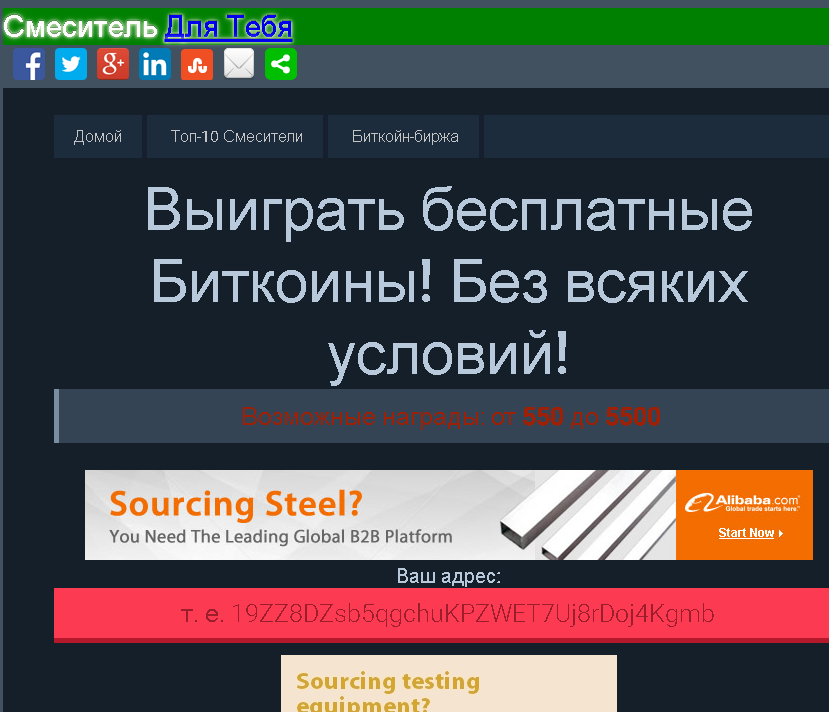Screen dimensions: 829x712
Task: Share via the Google+ icon
Action: 113,65
